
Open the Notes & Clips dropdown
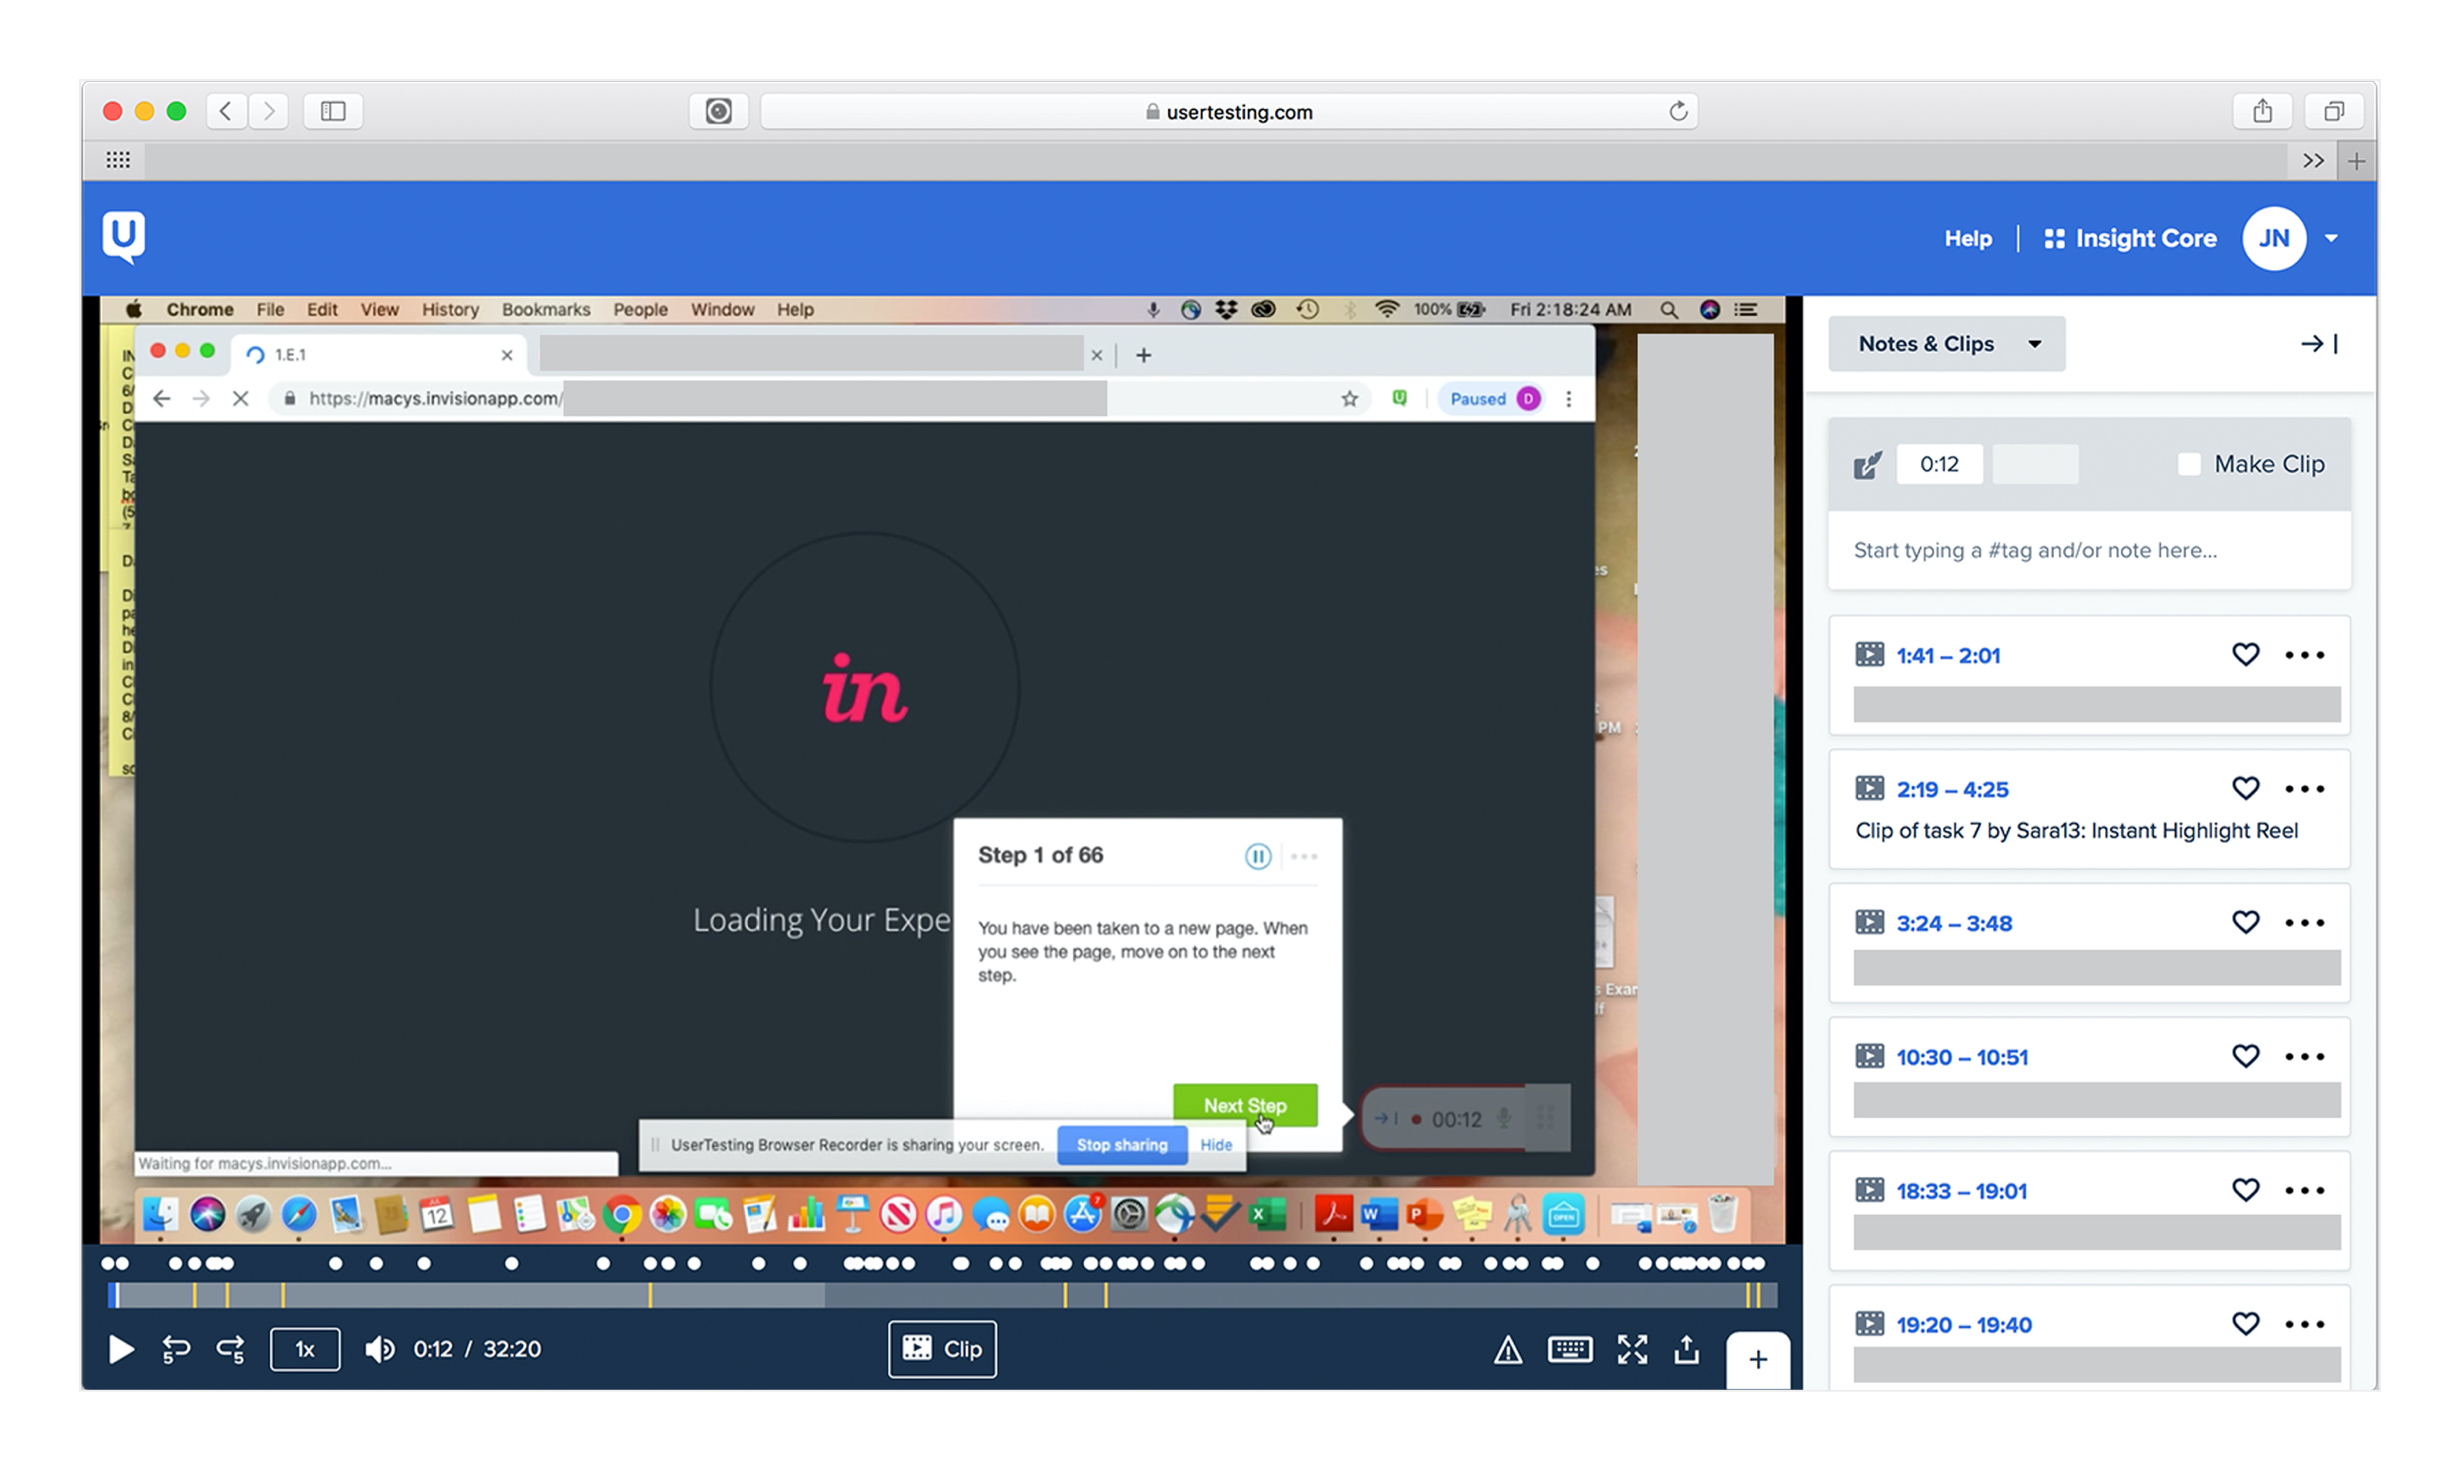click(1946, 344)
